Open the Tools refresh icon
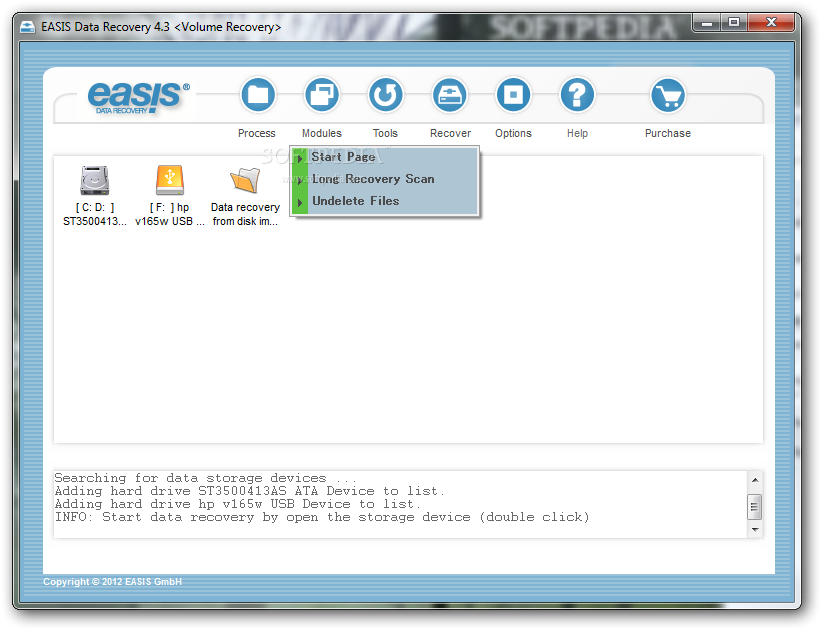This screenshot has height=630, width=822. (385, 95)
